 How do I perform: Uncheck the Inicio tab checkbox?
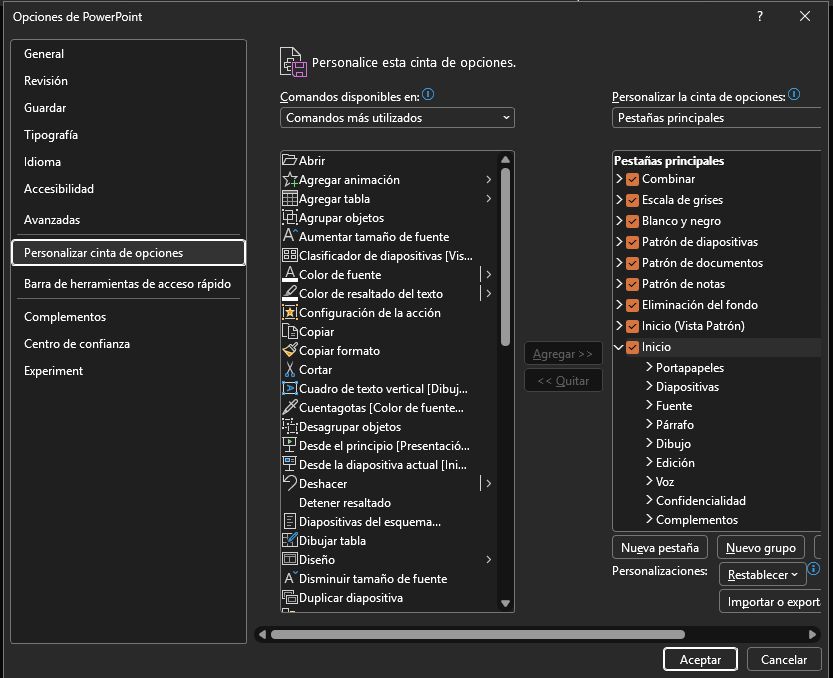(x=632, y=347)
